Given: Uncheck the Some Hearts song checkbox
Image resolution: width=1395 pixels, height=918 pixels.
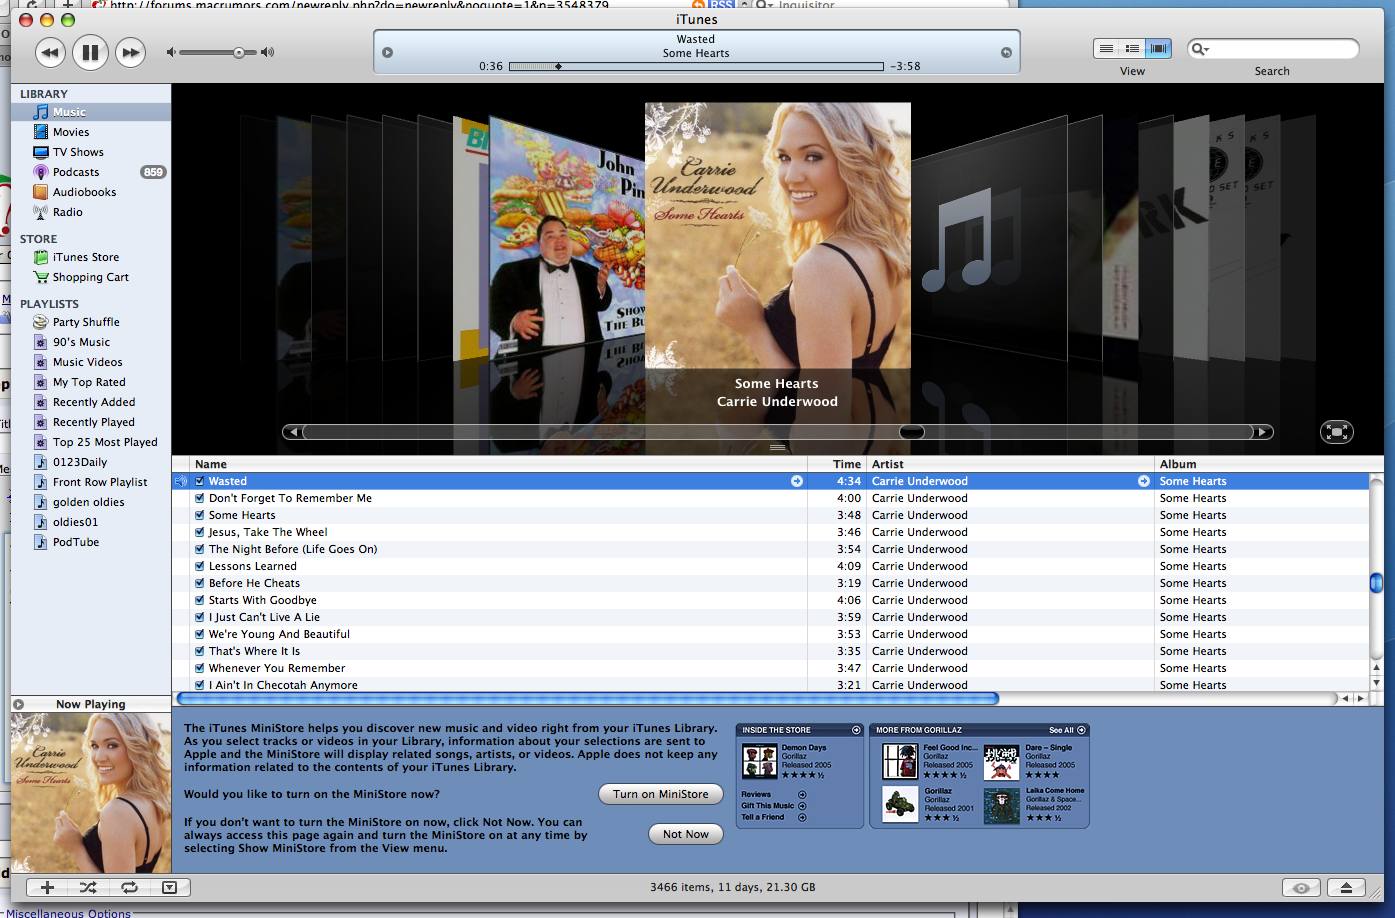Looking at the screenshot, I should click(200, 515).
